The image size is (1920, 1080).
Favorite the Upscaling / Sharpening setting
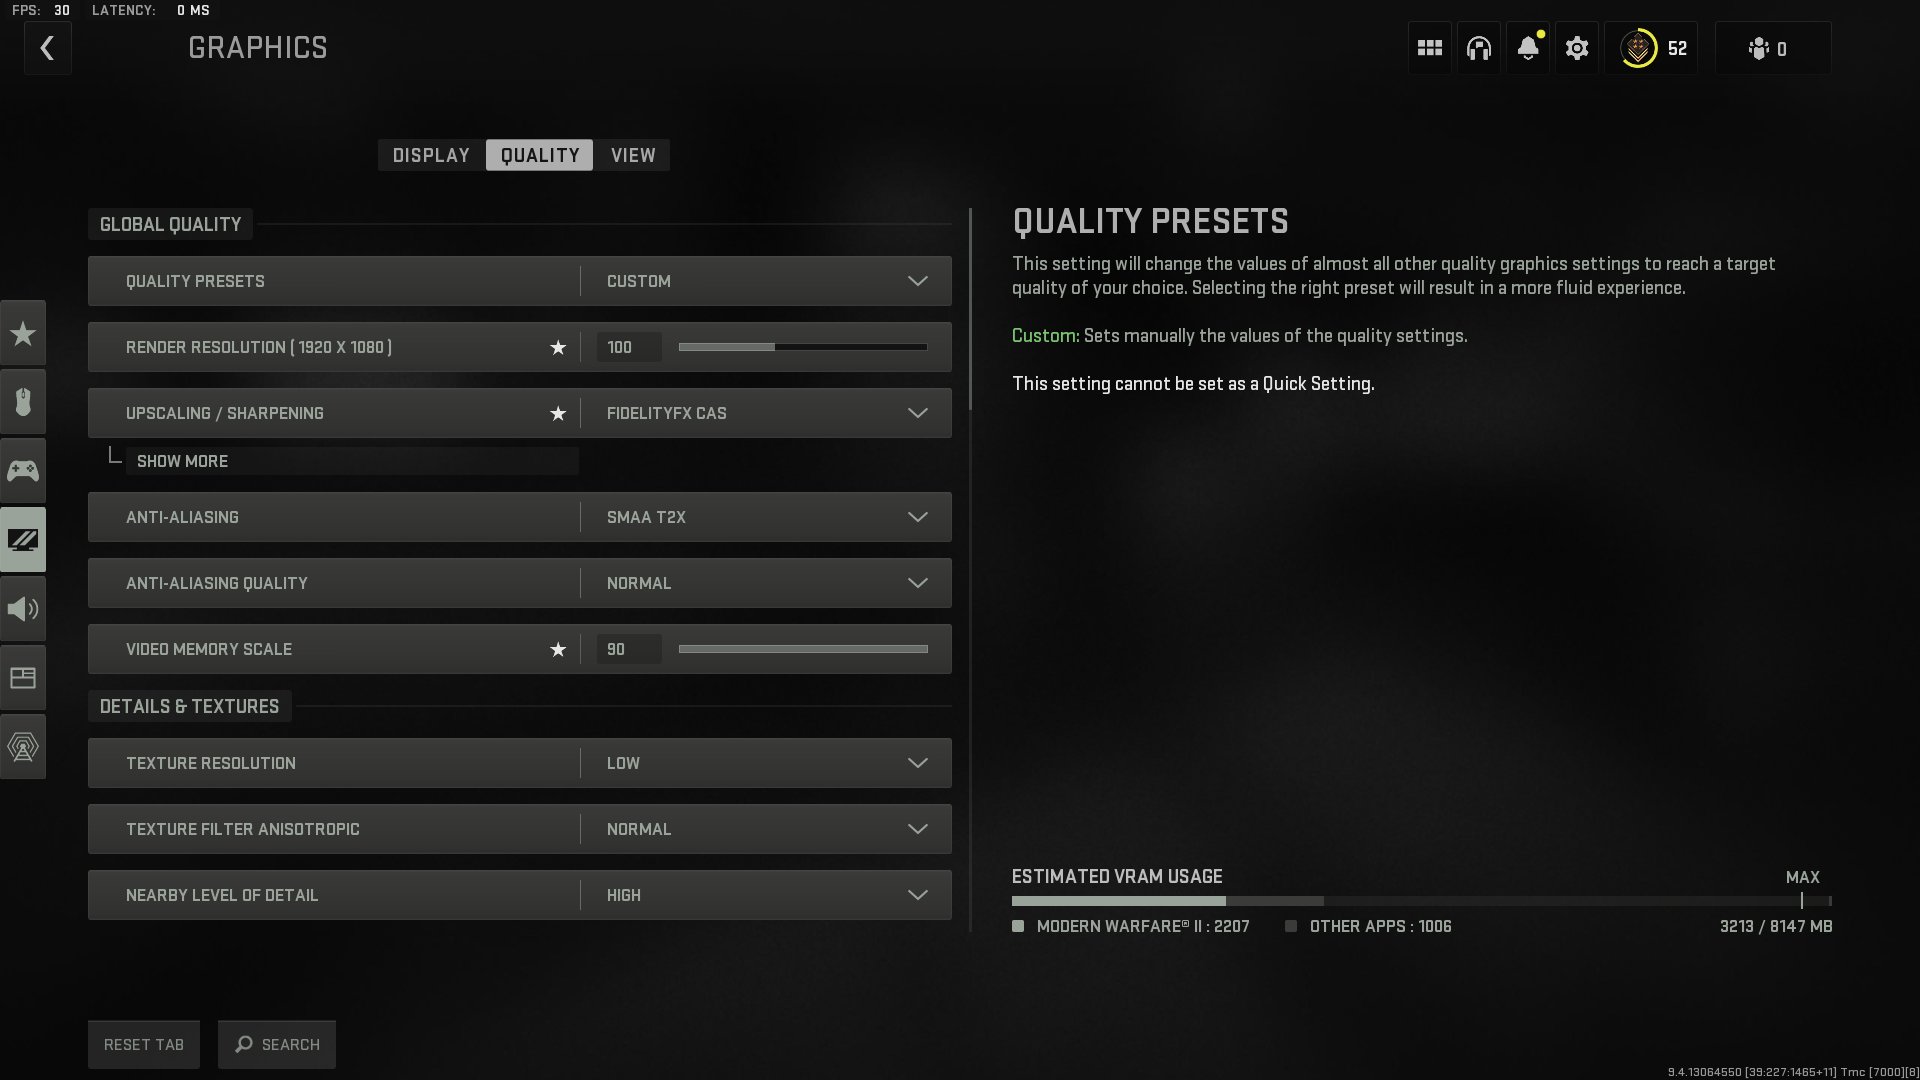click(558, 413)
